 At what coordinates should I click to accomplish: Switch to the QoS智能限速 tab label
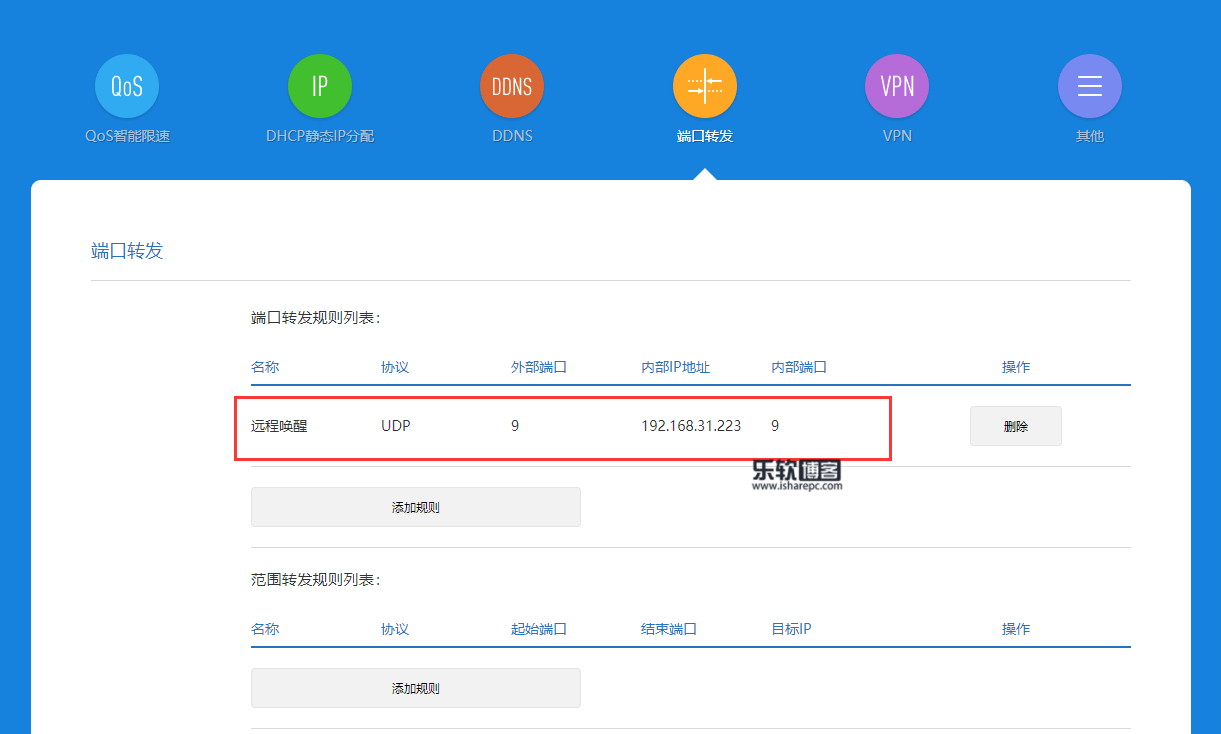127,136
